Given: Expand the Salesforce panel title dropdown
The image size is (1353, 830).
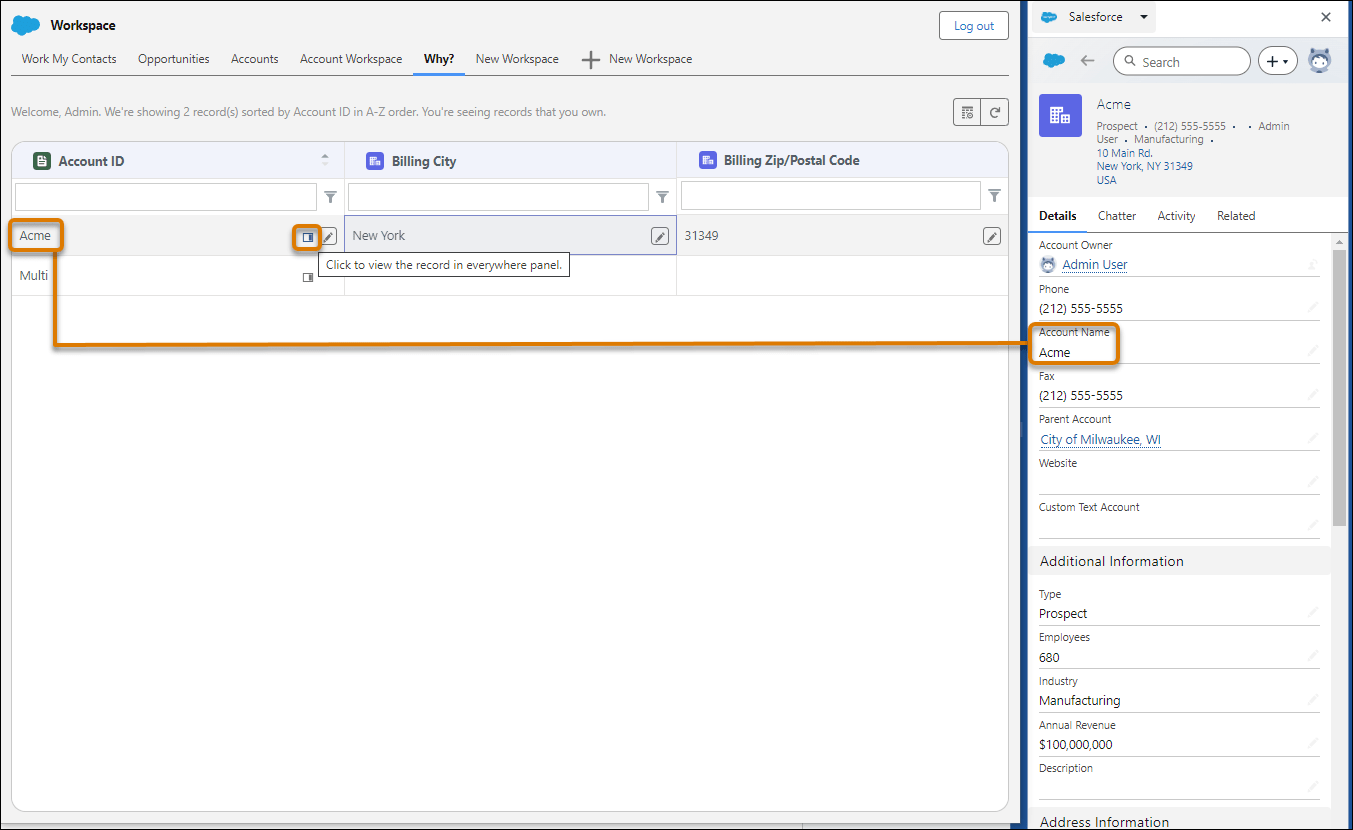Looking at the screenshot, I should pos(1144,17).
